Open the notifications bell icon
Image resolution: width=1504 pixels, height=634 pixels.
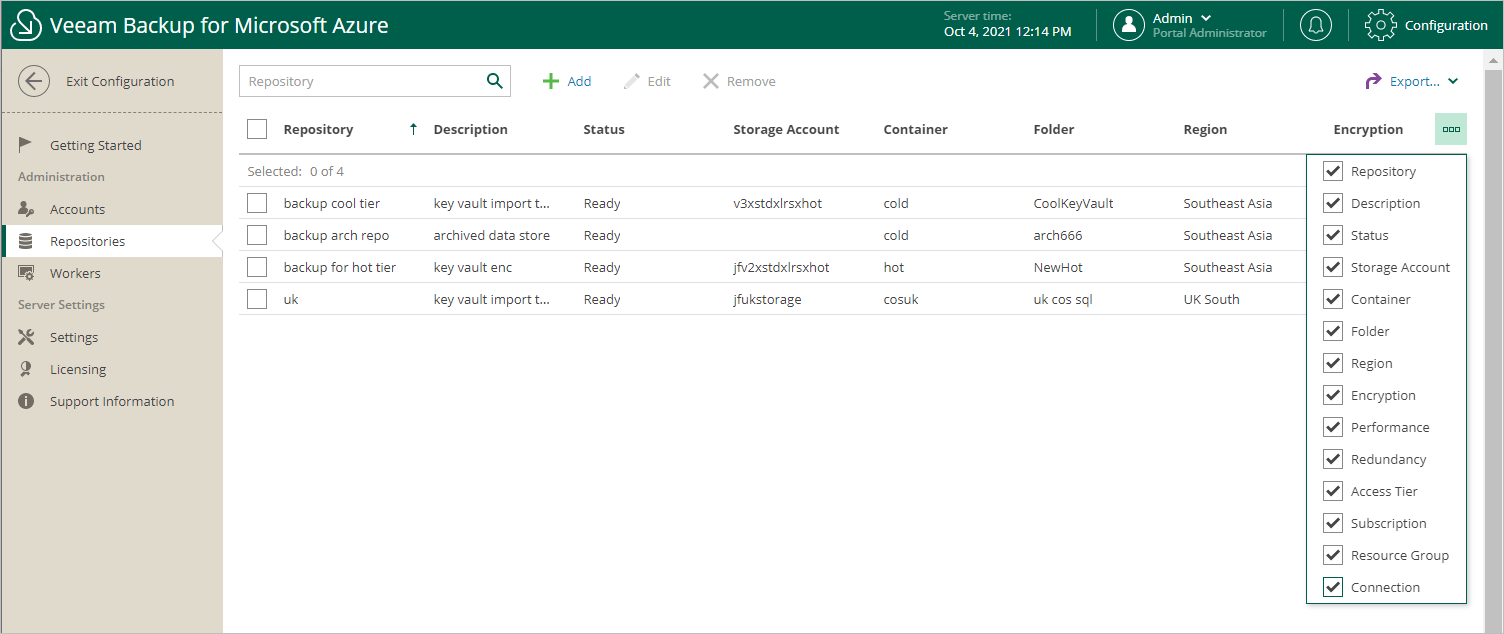coord(1316,25)
